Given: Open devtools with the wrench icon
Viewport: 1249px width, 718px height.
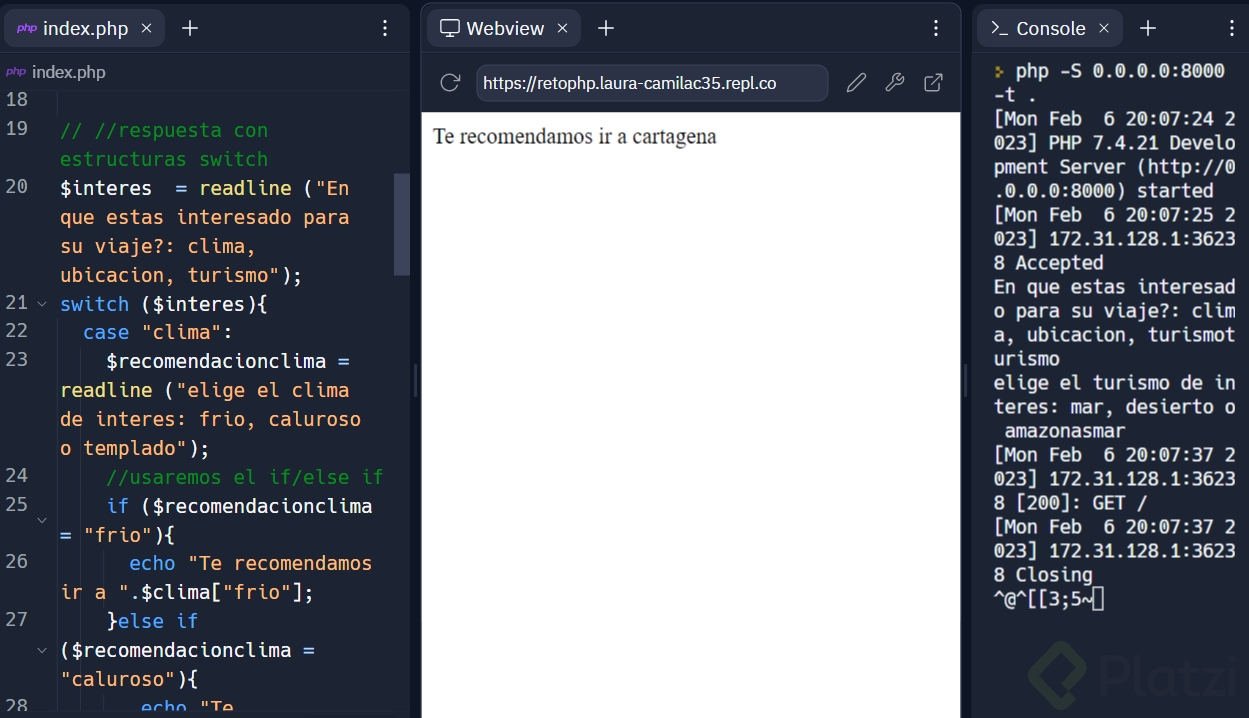Looking at the screenshot, I should click(895, 83).
